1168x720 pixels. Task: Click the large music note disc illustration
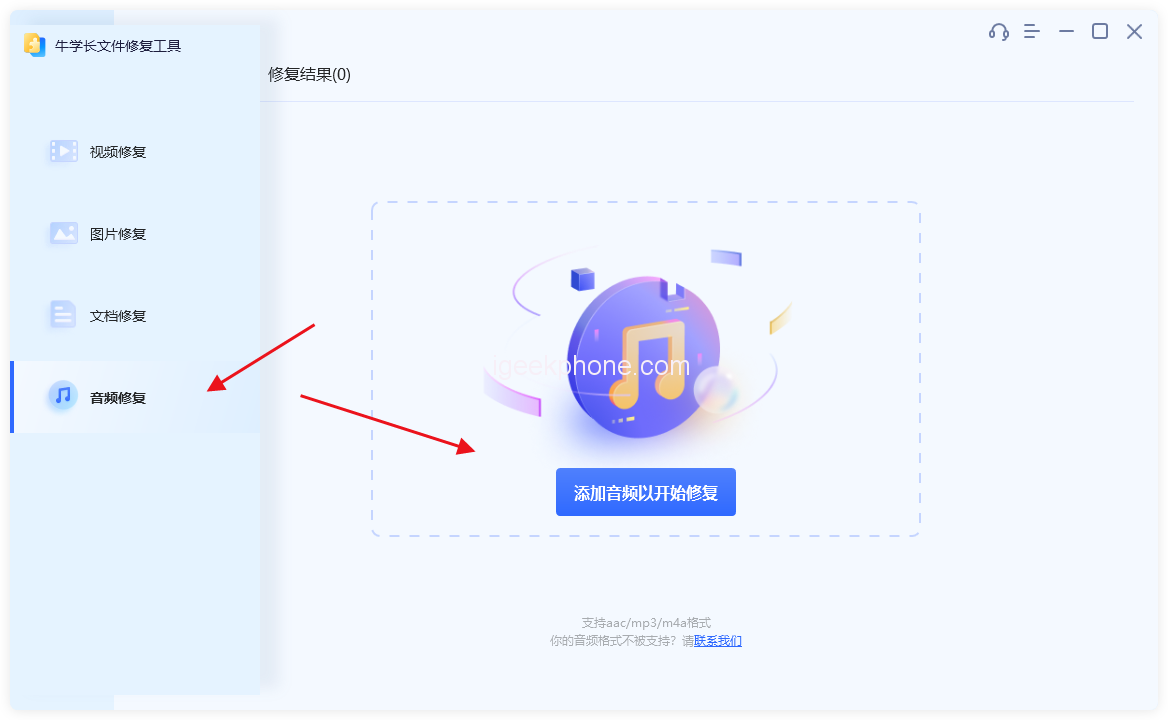[x=644, y=357]
